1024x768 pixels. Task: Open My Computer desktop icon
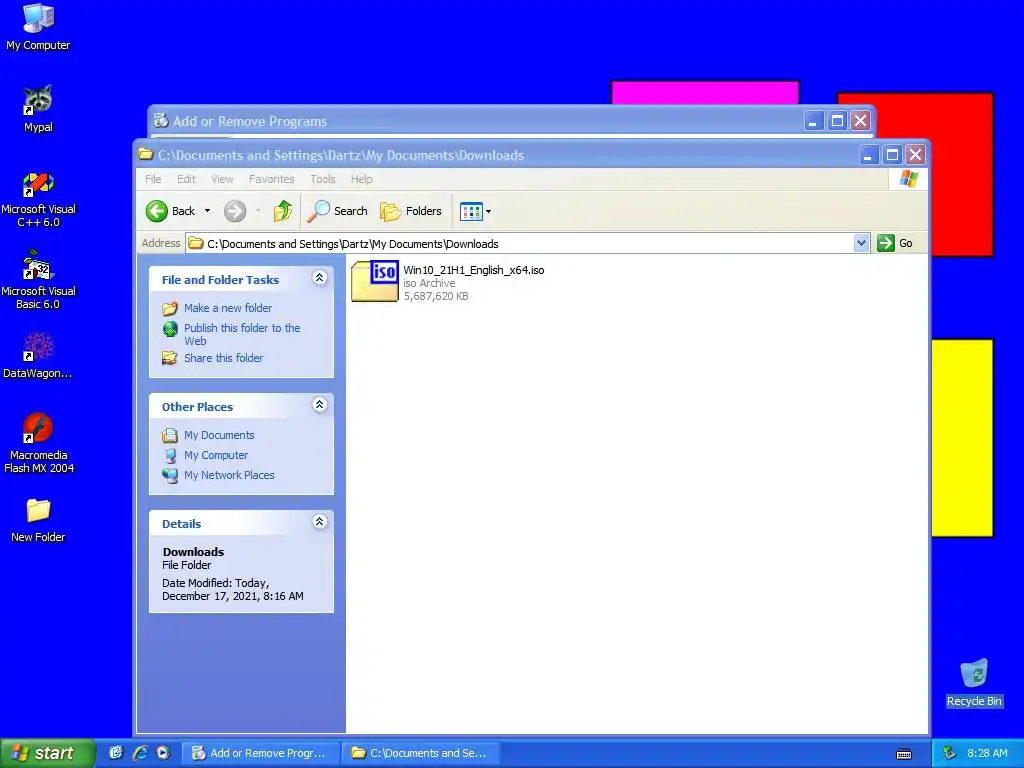[x=38, y=27]
